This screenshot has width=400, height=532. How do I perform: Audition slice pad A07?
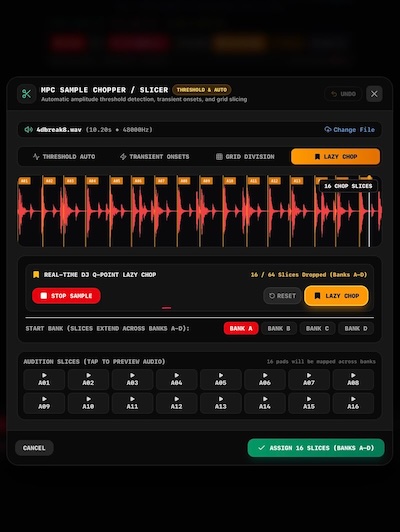point(309,379)
